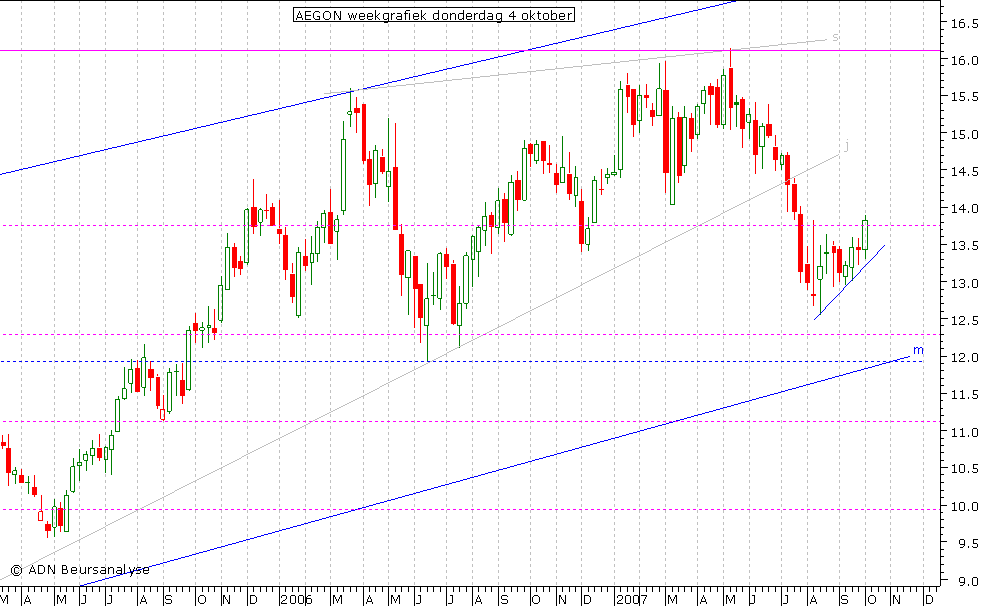Click the 'AEGON weekgrafiek donderdag 4 oktober' title
981x606 pixels.
pos(434,15)
